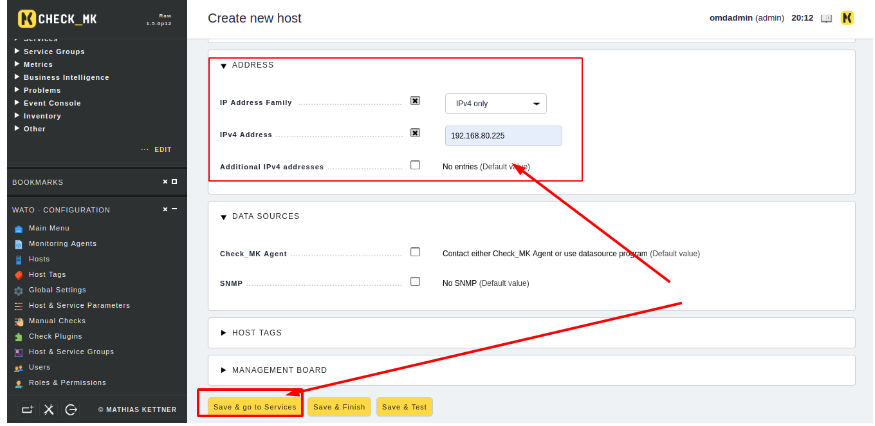This screenshot has width=875, height=426.
Task: Expand Business Intelligence in the sidebar
Action: pos(17,76)
